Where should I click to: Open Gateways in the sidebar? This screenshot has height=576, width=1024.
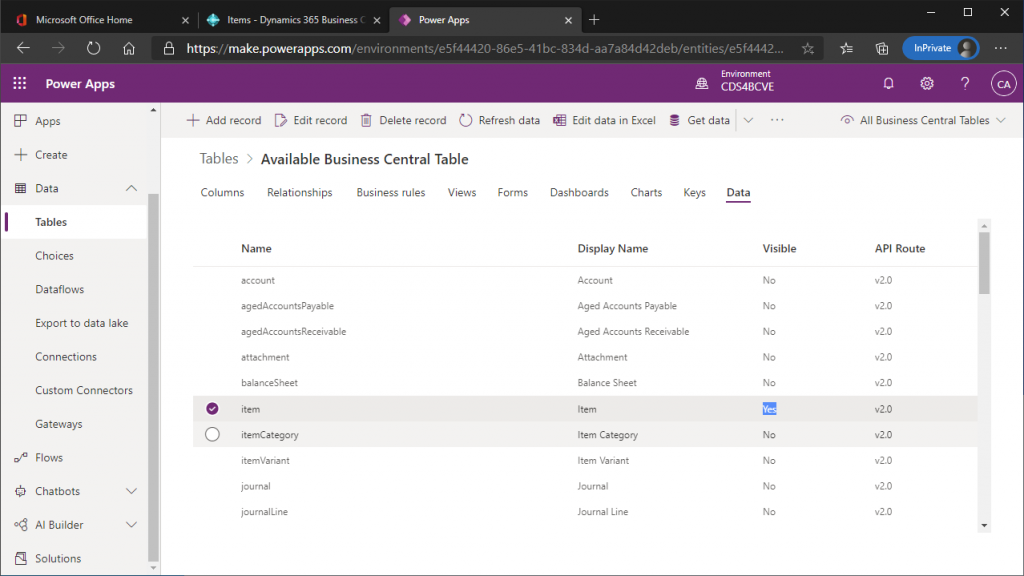pyautogui.click(x=59, y=424)
